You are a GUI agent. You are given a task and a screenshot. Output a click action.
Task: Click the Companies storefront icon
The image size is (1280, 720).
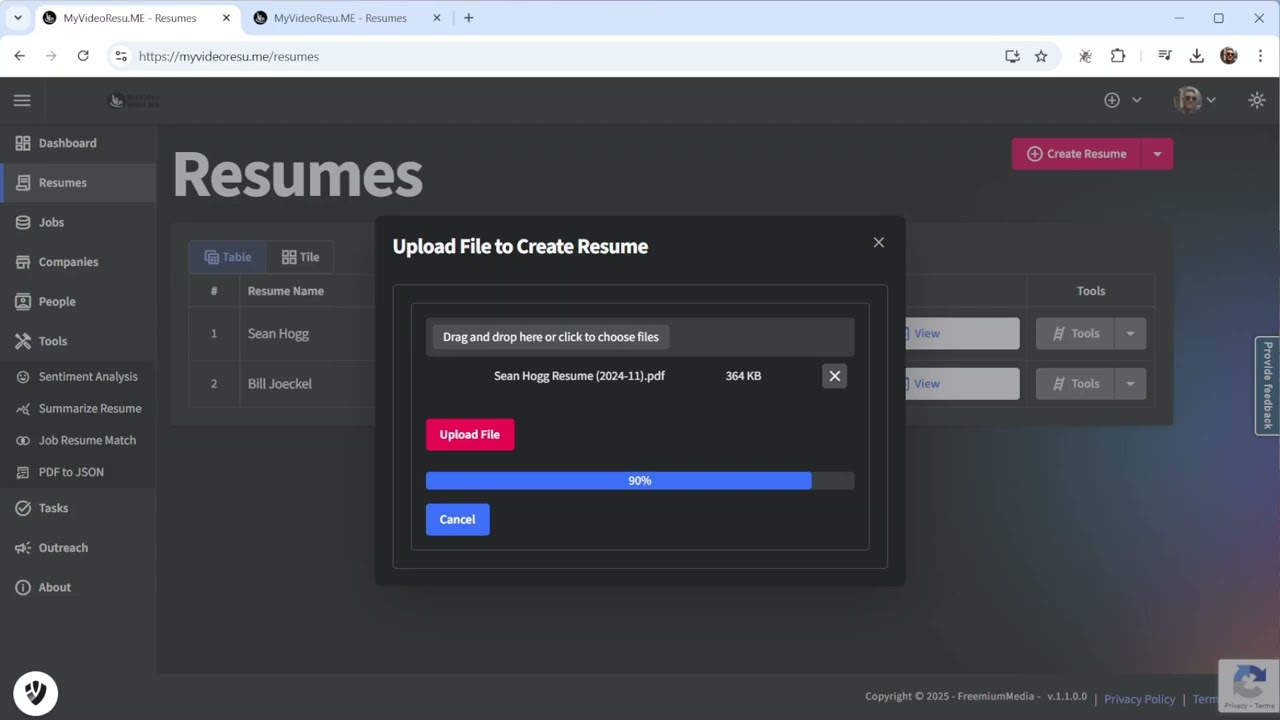pos(23,262)
